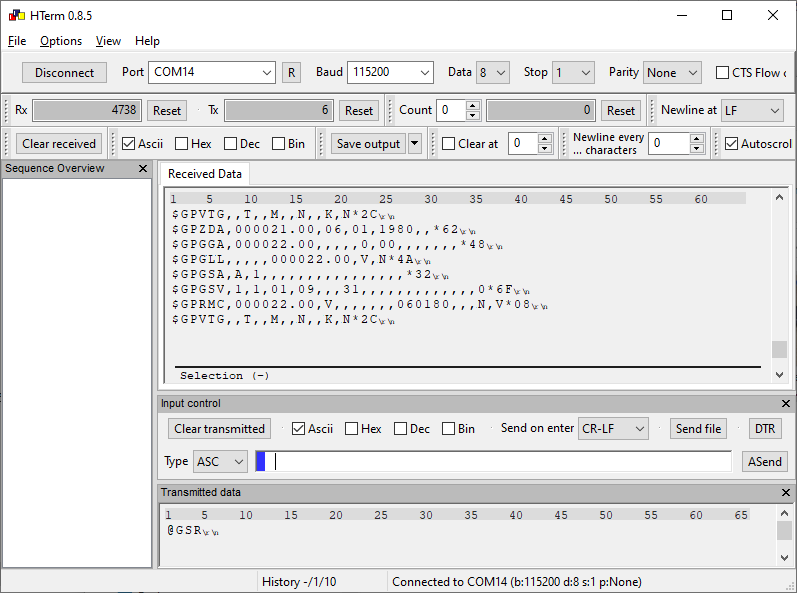The width and height of the screenshot is (797, 593).
Task: Open the Options menu
Action: [61, 41]
